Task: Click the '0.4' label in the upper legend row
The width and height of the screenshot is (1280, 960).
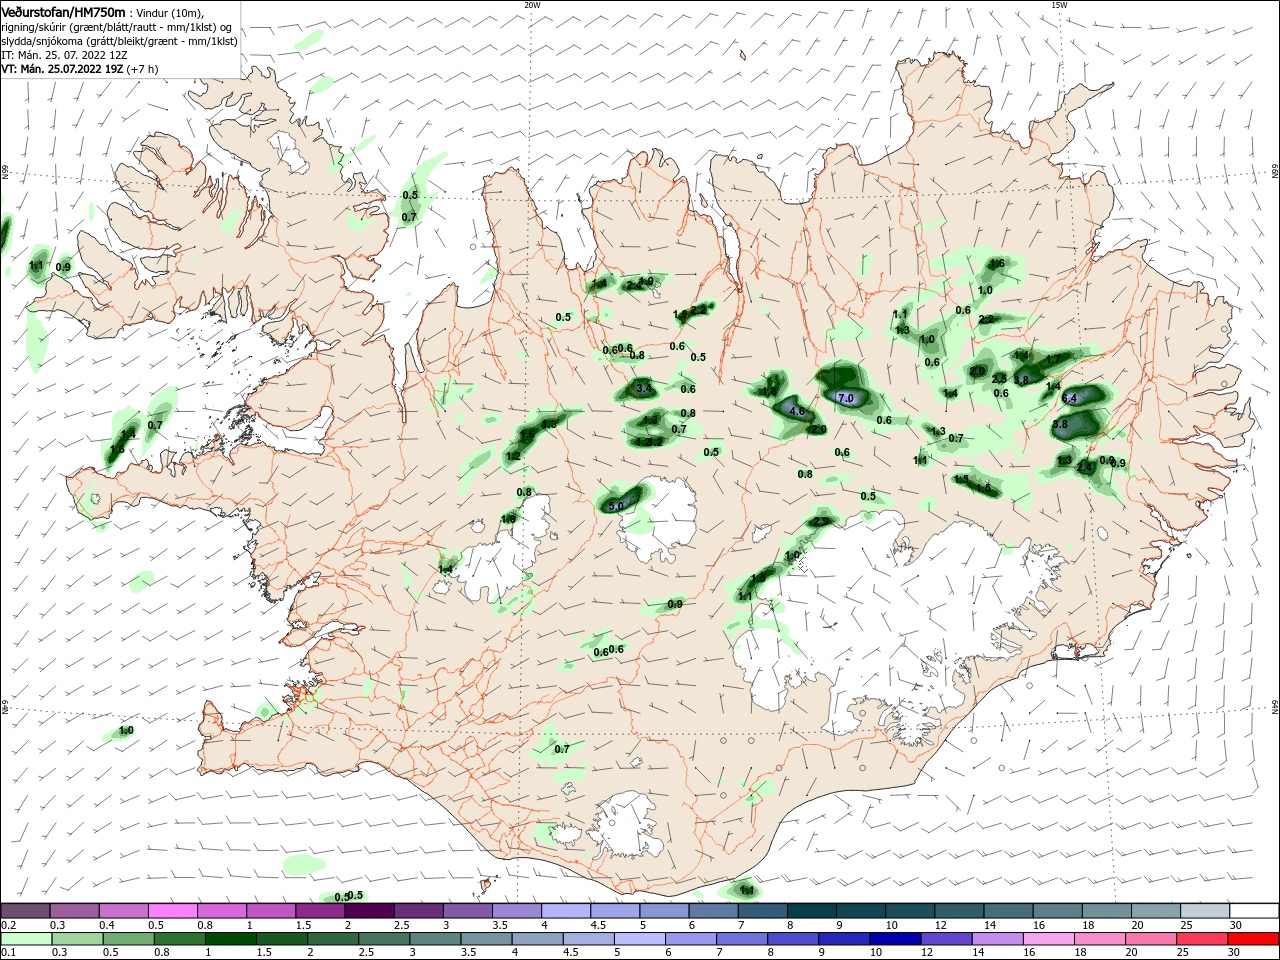Action: 107,925
